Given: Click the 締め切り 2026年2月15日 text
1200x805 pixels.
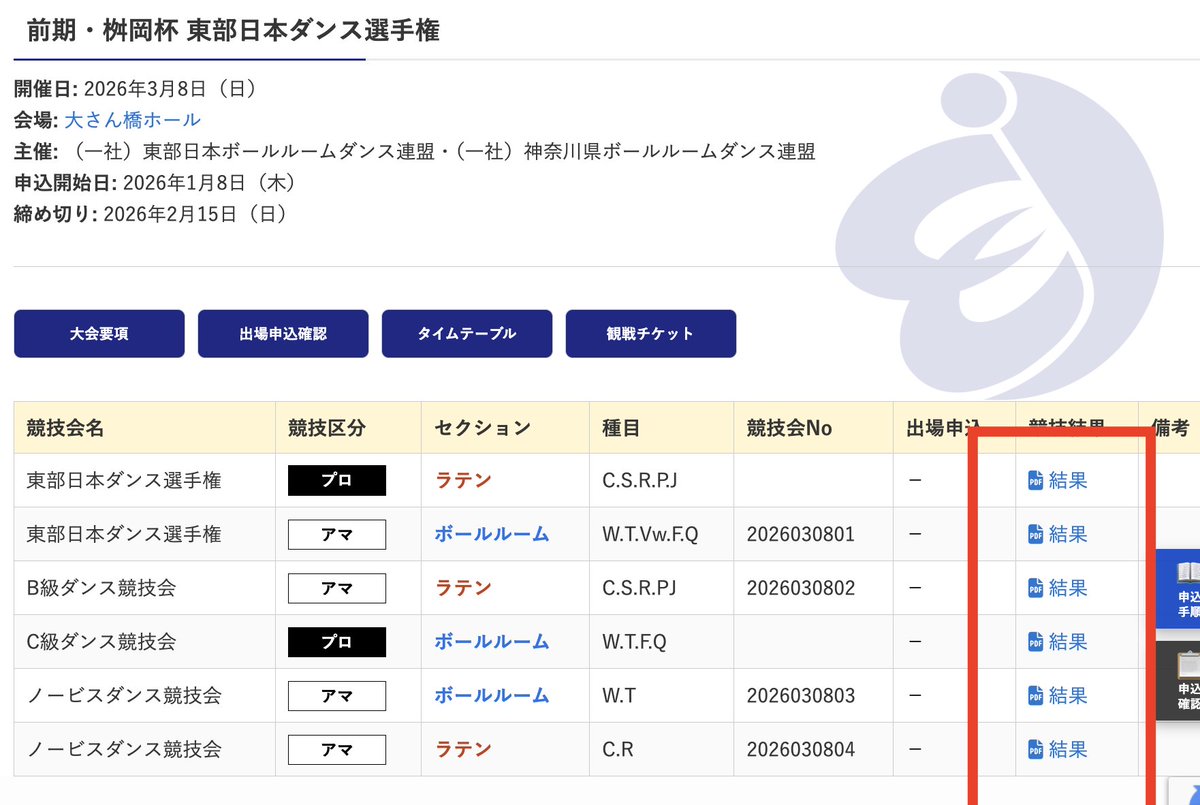Looking at the screenshot, I should click(x=151, y=214).
